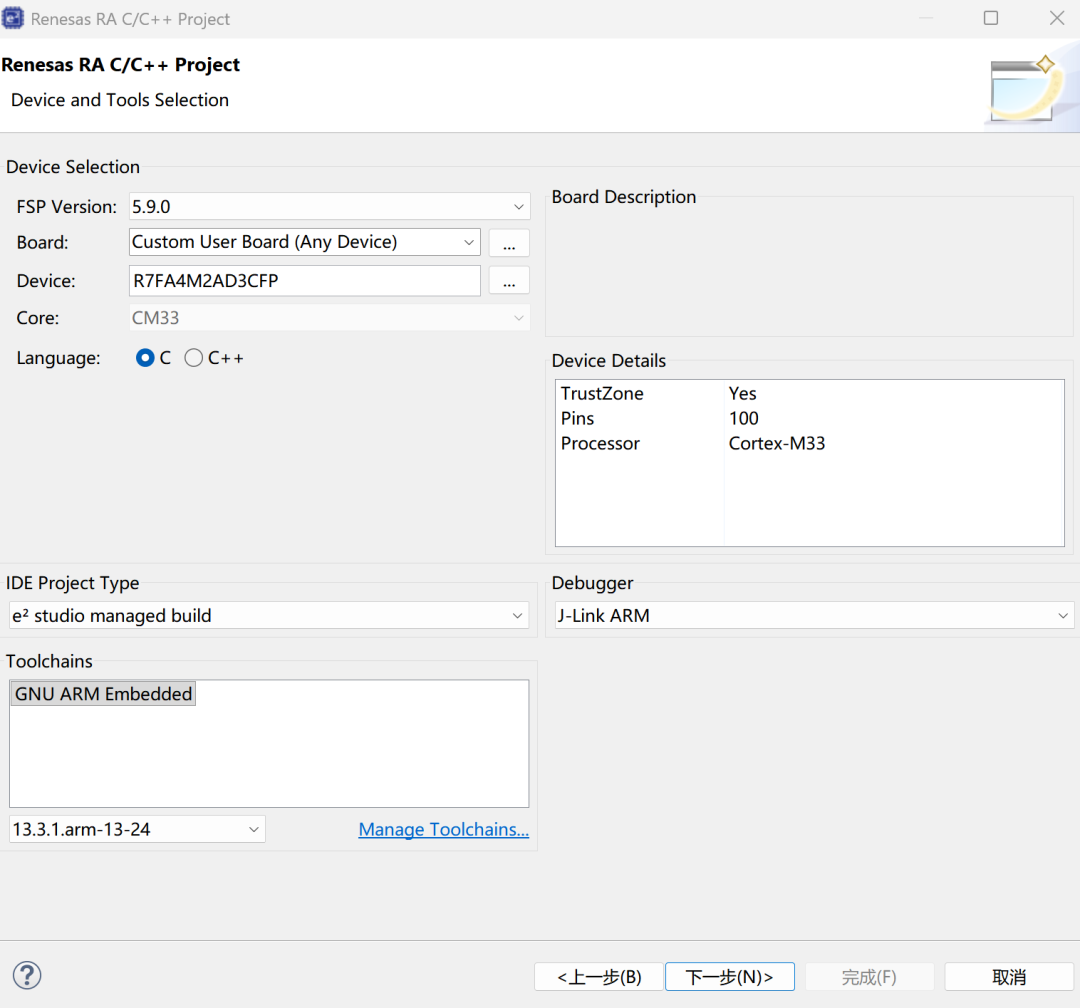Select GNU ARM Embedded toolchain
This screenshot has width=1080, height=1008.
click(103, 694)
